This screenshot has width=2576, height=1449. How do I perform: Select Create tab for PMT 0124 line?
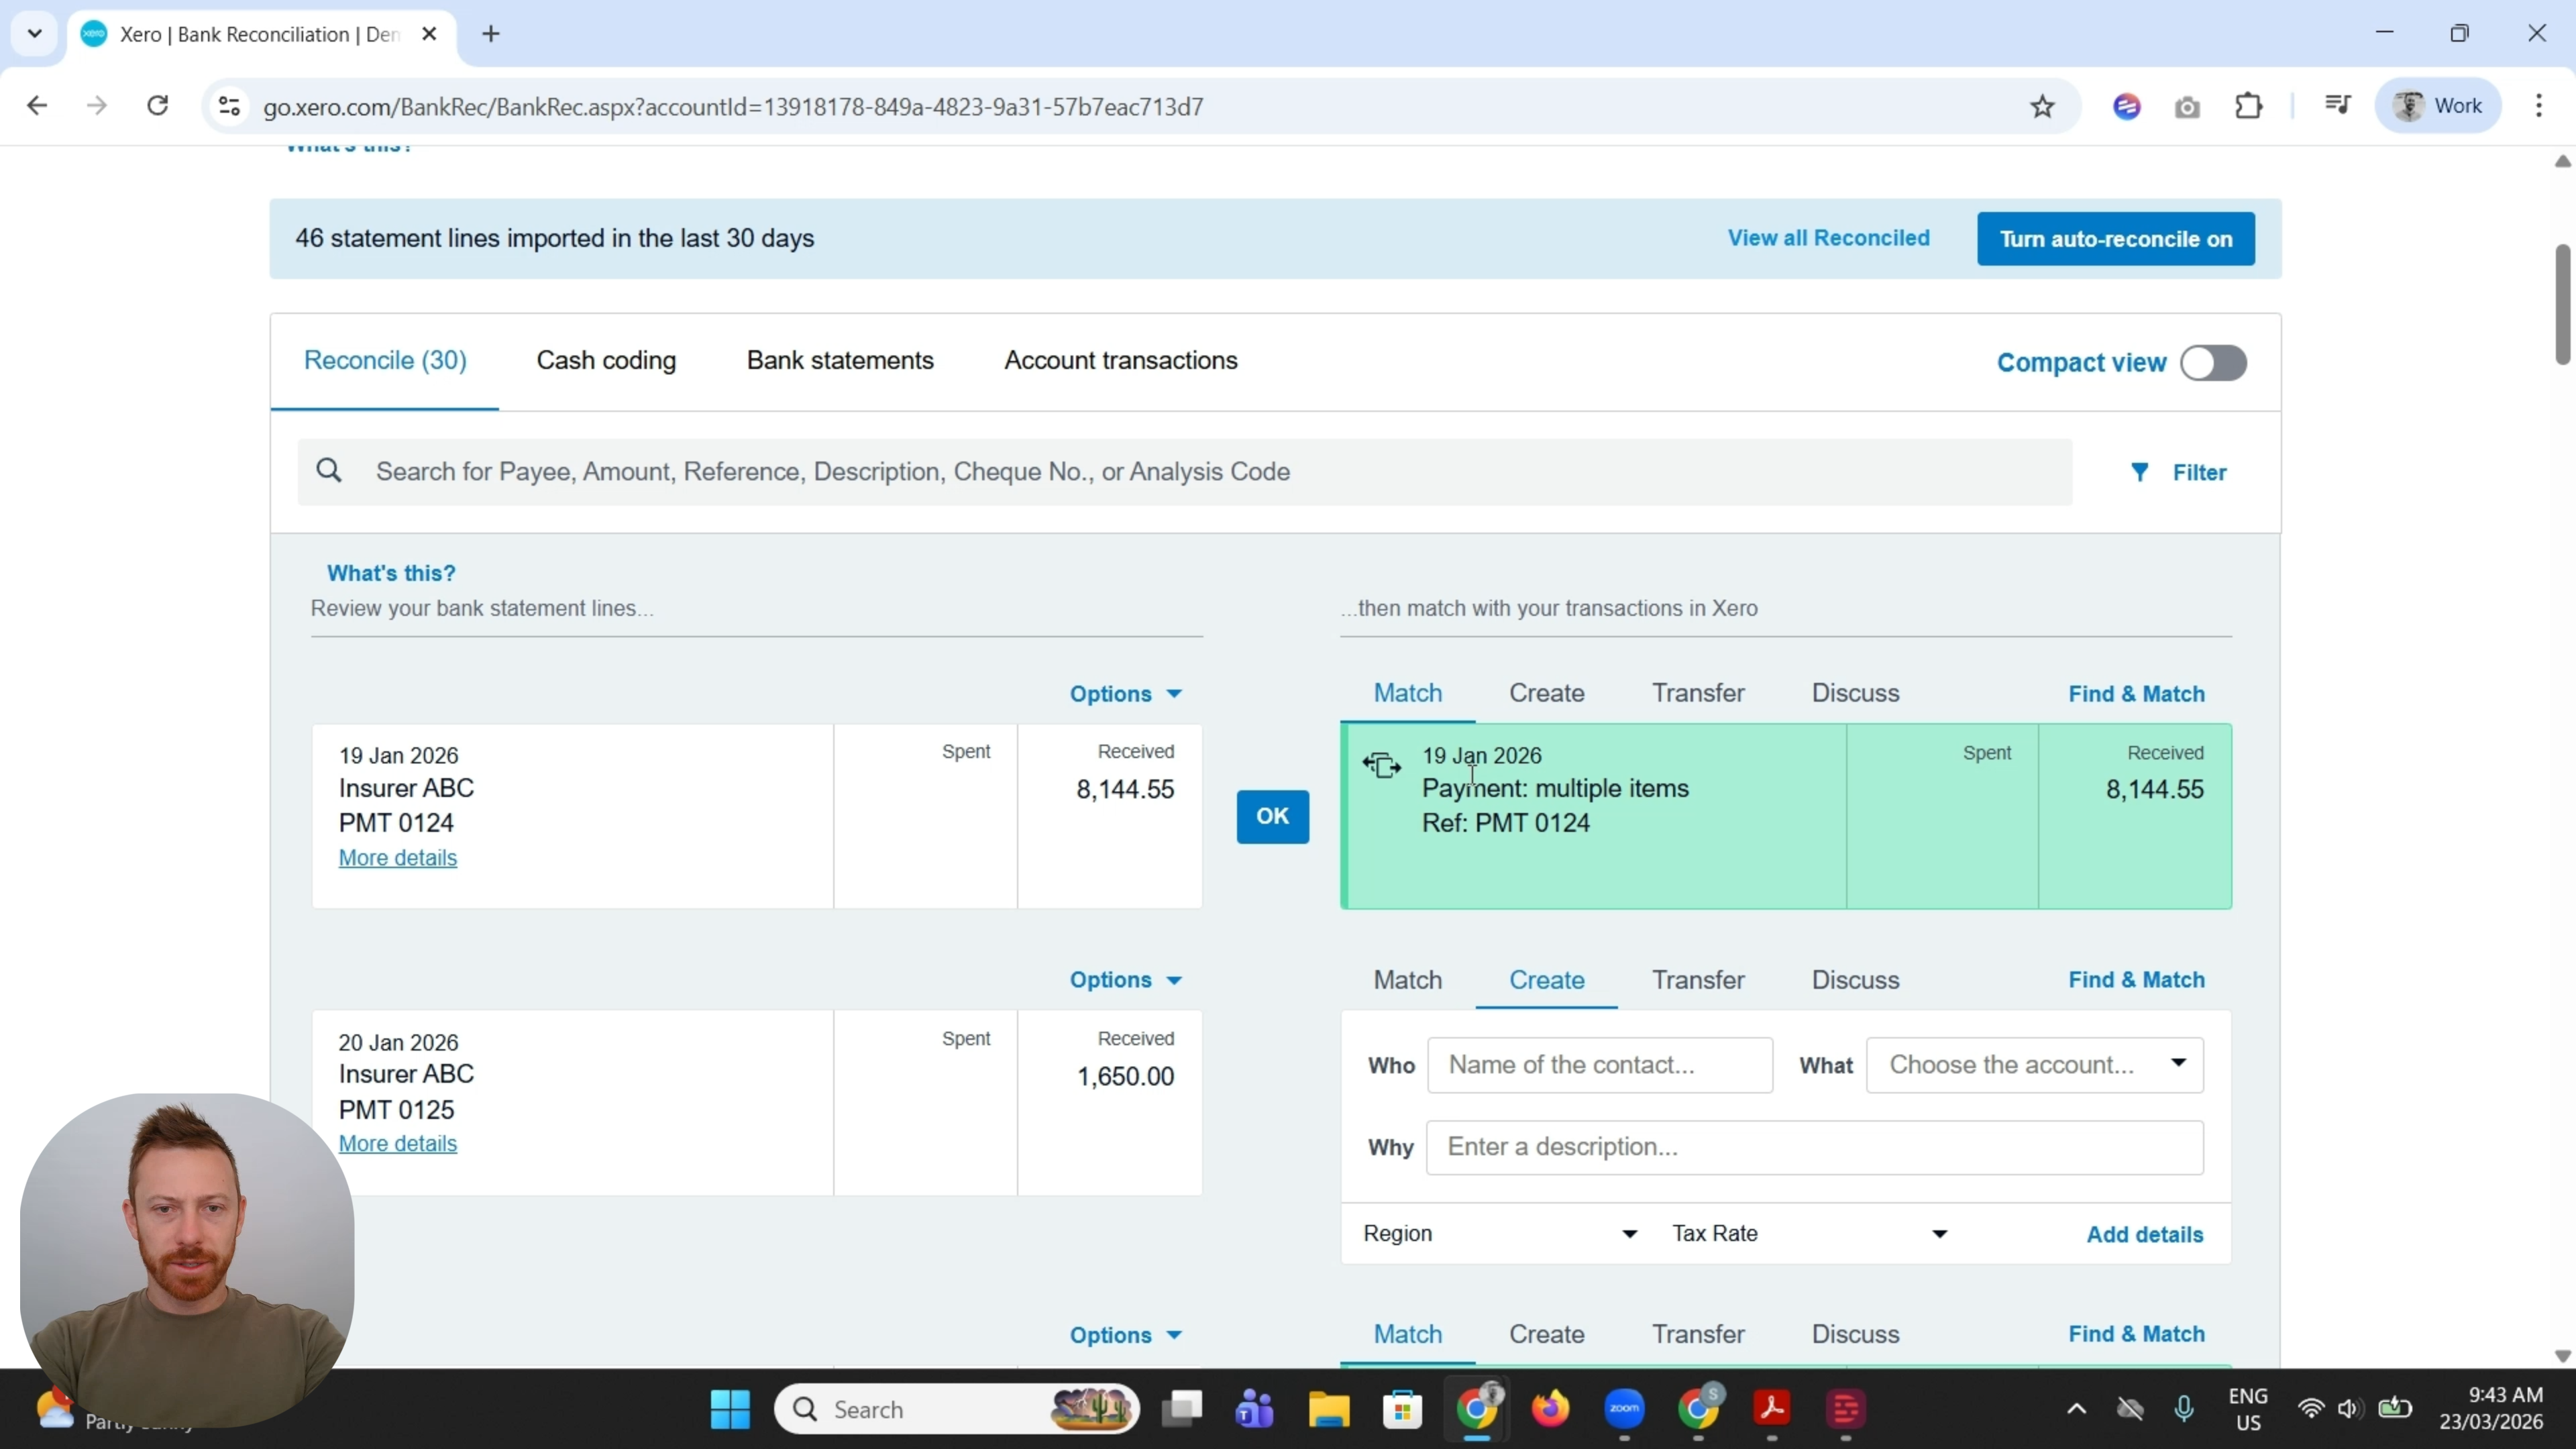1546,693
